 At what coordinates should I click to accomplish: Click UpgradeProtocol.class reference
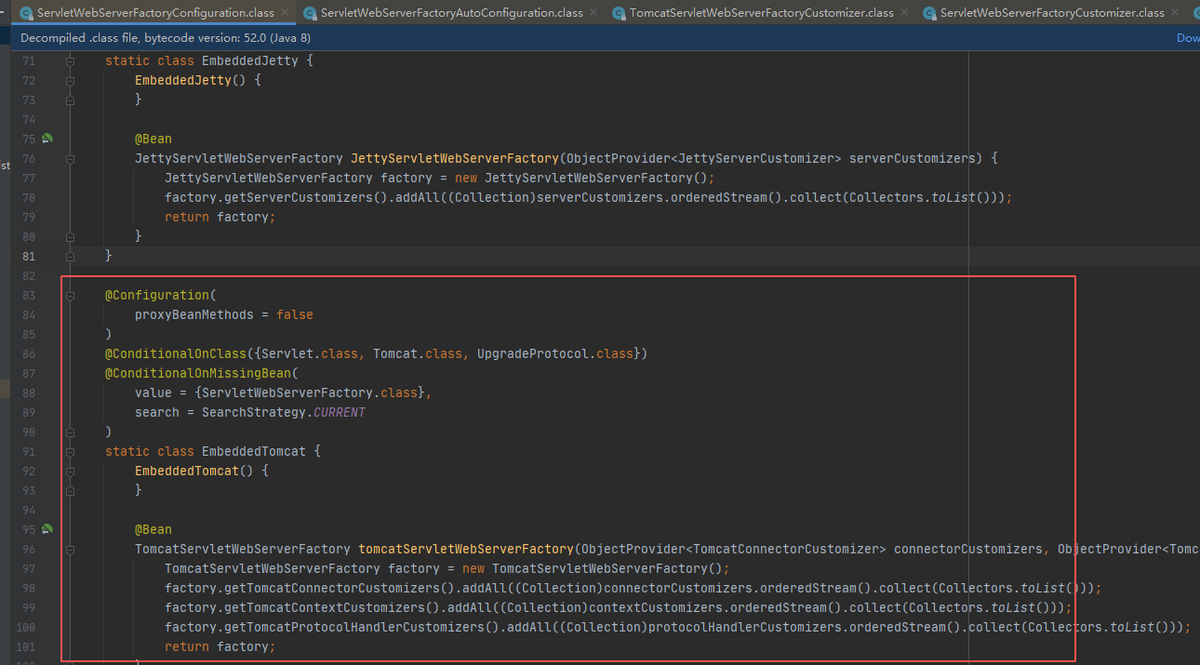coord(555,354)
